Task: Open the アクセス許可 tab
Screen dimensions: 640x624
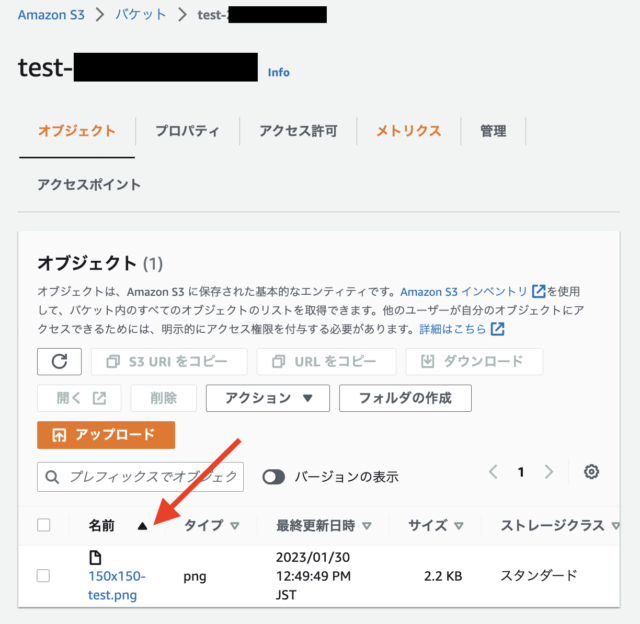Action: tap(298, 131)
